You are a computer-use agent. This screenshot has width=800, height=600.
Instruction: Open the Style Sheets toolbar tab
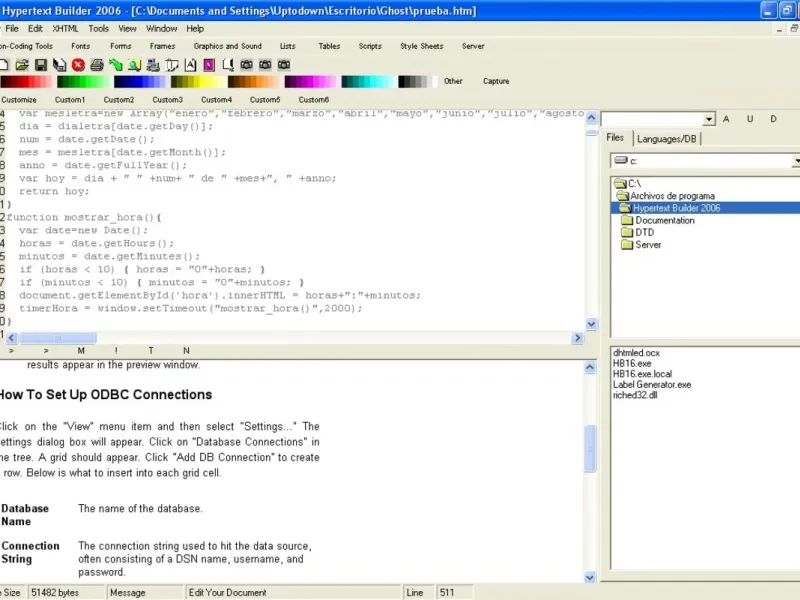(421, 46)
